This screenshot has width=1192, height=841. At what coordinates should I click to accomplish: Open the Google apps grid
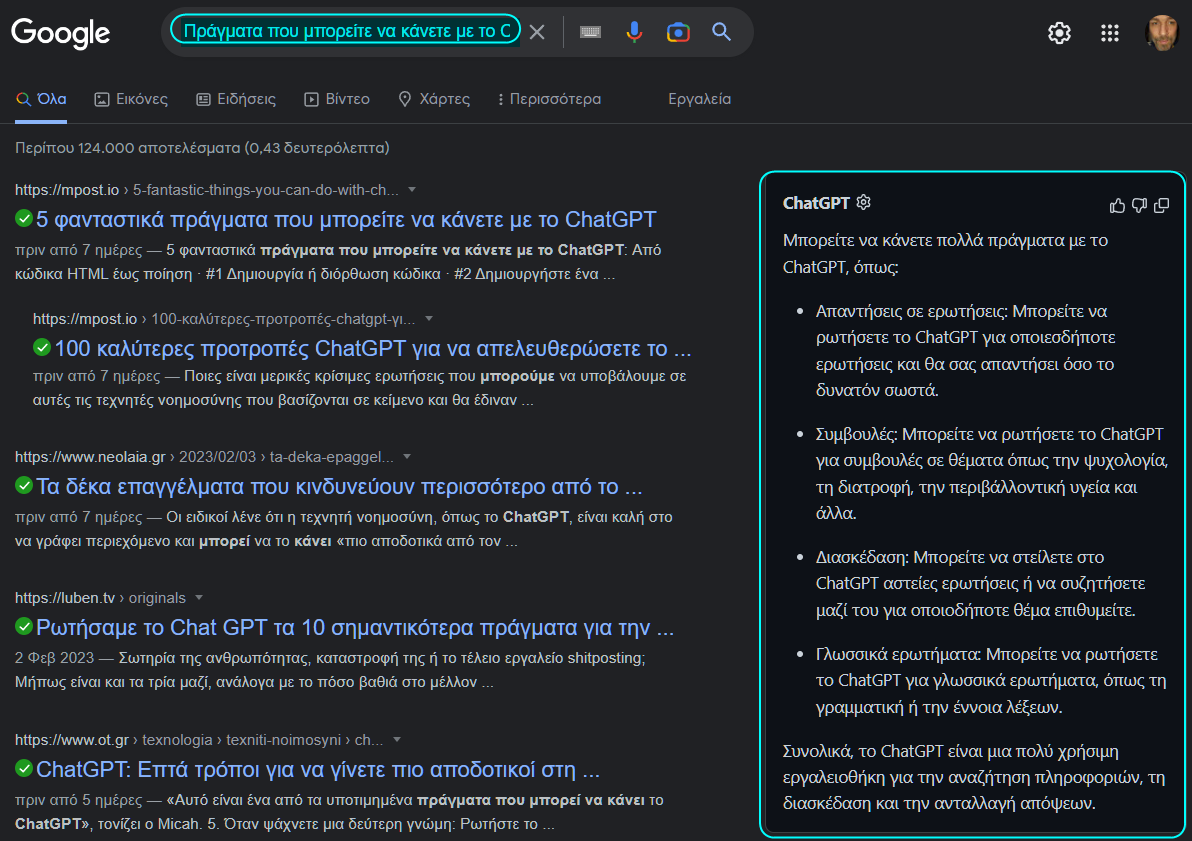[x=1110, y=33]
